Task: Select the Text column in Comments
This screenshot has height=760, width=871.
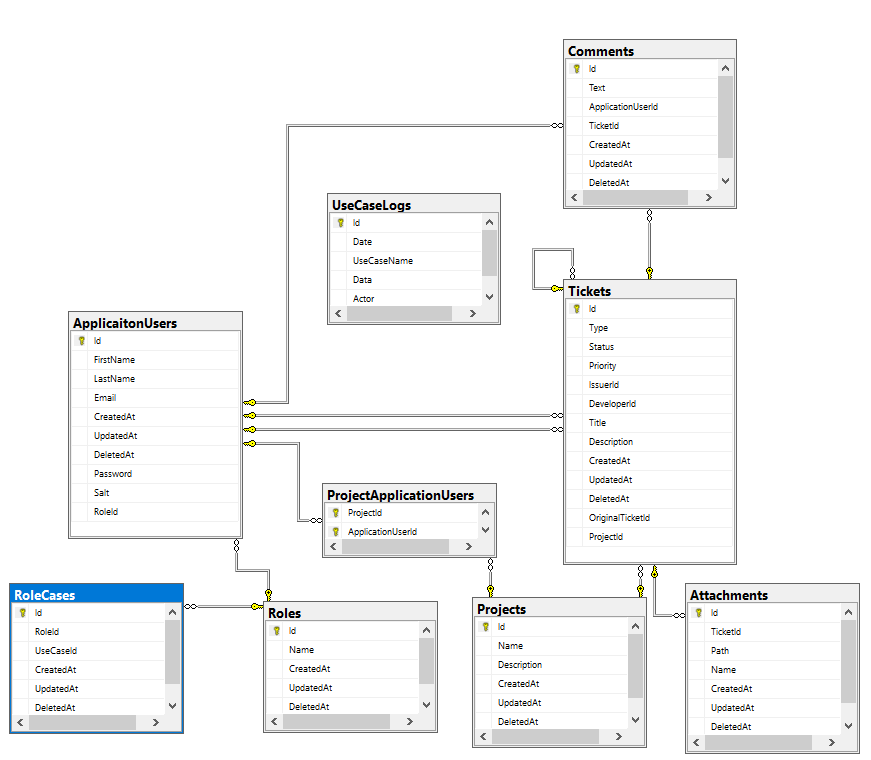Action: coord(643,88)
